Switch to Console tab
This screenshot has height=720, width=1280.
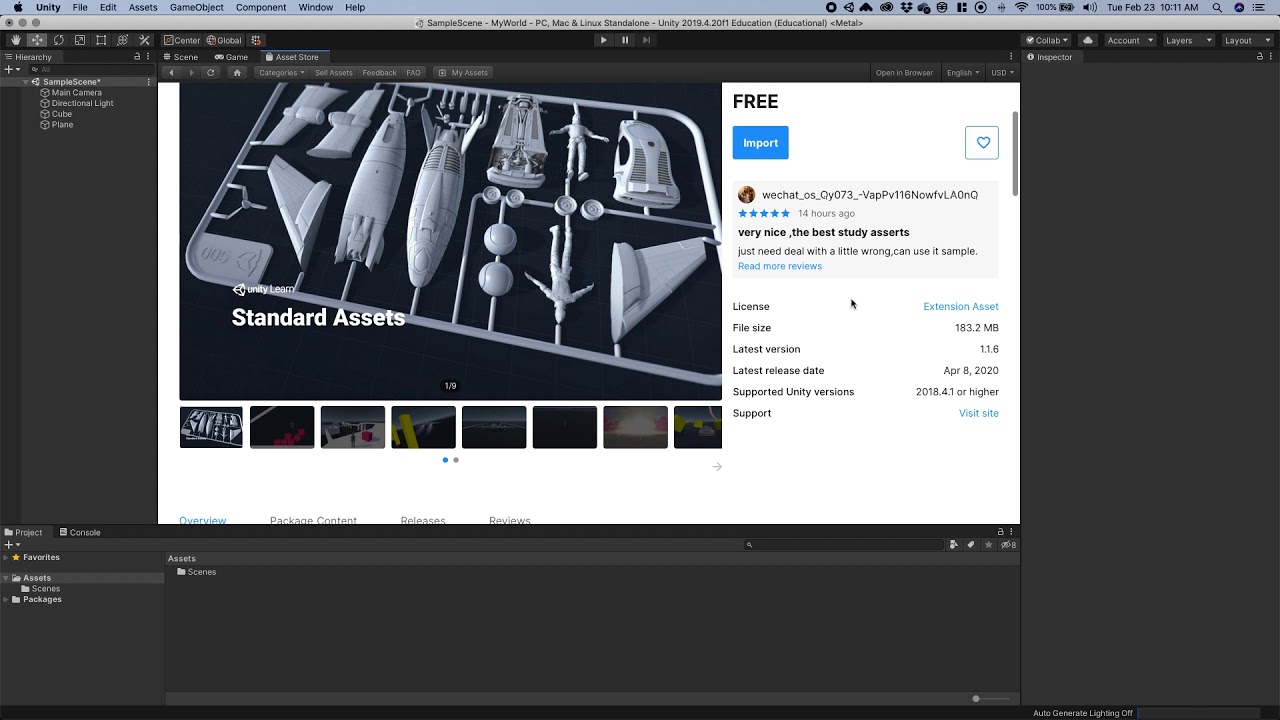[x=79, y=532]
